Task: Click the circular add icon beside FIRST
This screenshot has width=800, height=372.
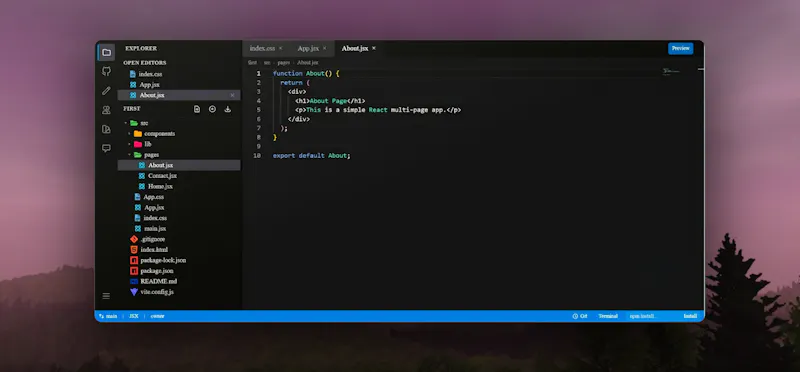Action: coord(212,109)
